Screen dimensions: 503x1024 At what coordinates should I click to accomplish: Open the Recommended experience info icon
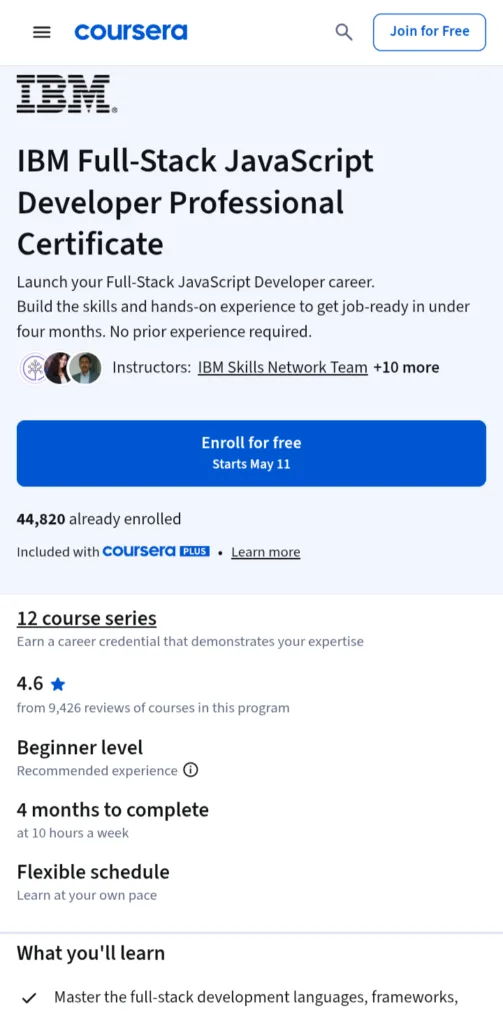pyautogui.click(x=190, y=771)
